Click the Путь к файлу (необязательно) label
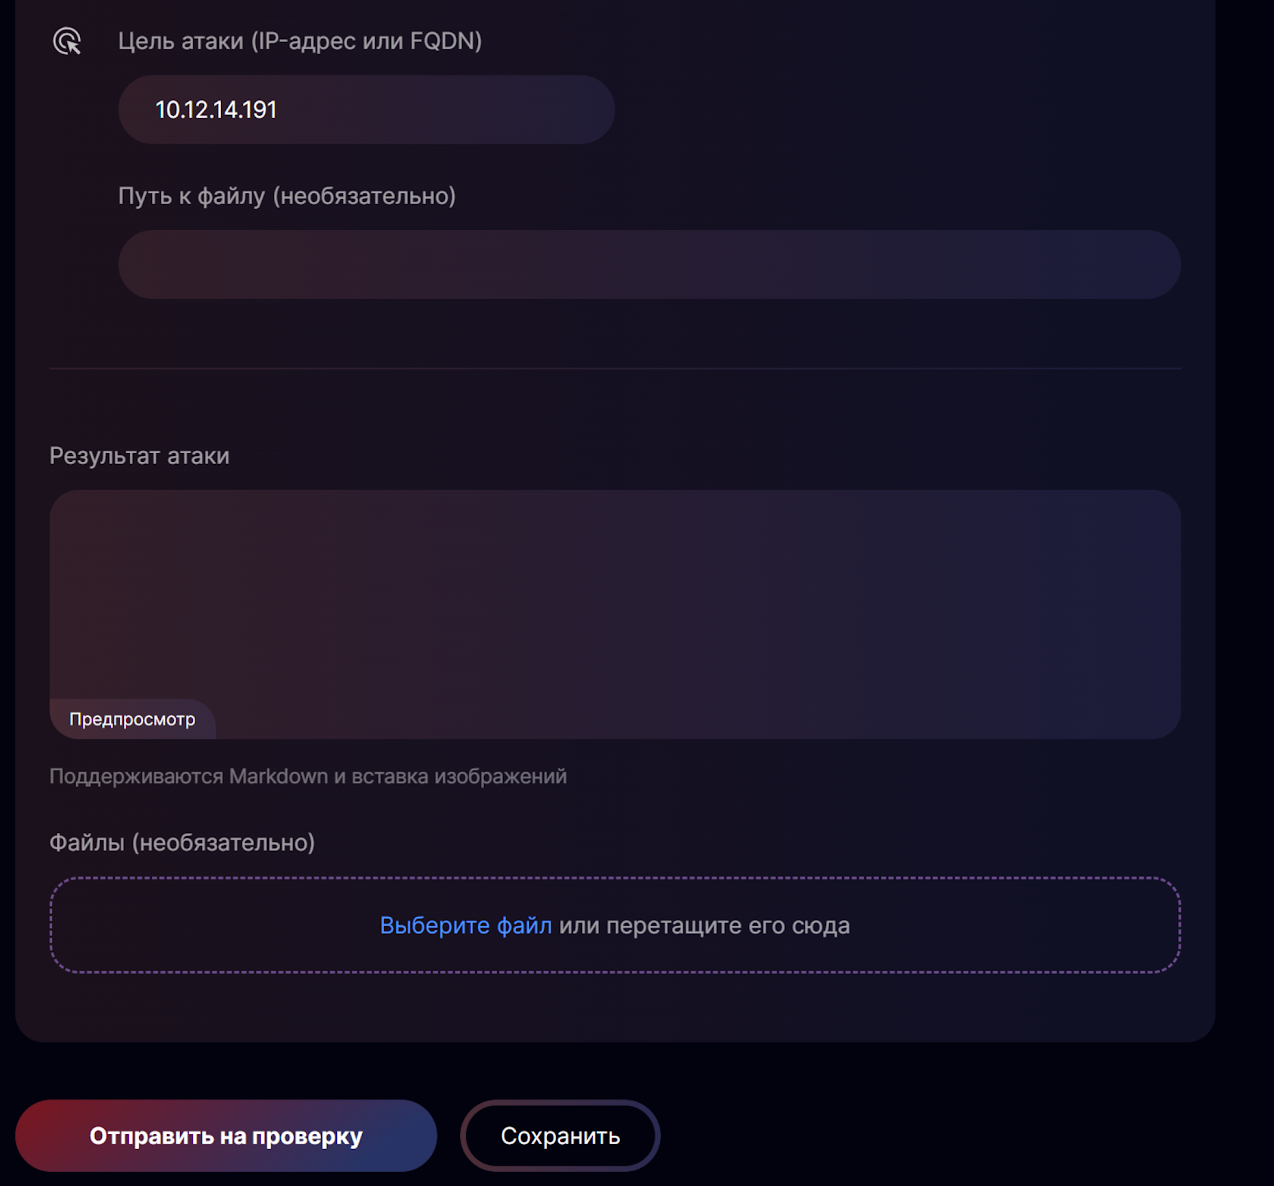Screen dimensions: 1274x1186 287,196
